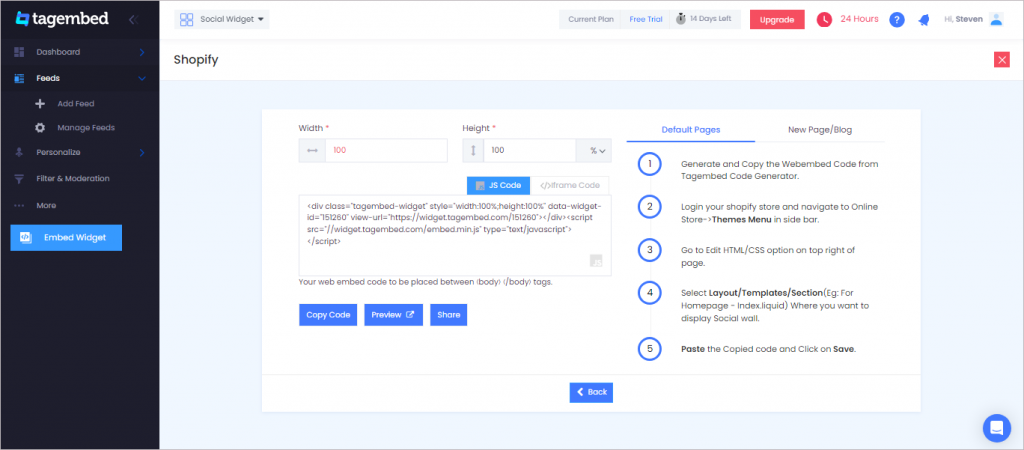1024x450 pixels.
Task: Click the Width input field
Action: pos(386,150)
